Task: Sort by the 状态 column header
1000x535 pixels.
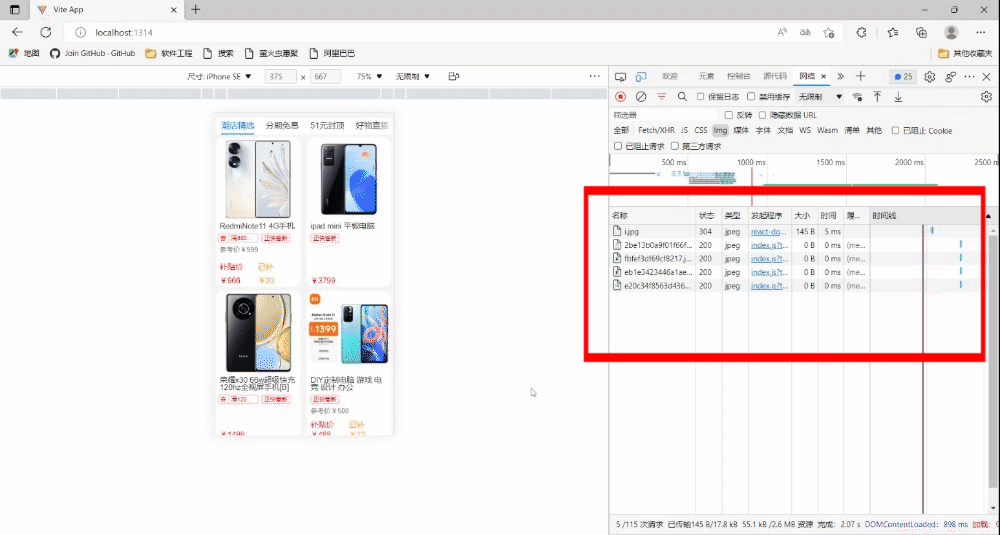Action: [707, 216]
